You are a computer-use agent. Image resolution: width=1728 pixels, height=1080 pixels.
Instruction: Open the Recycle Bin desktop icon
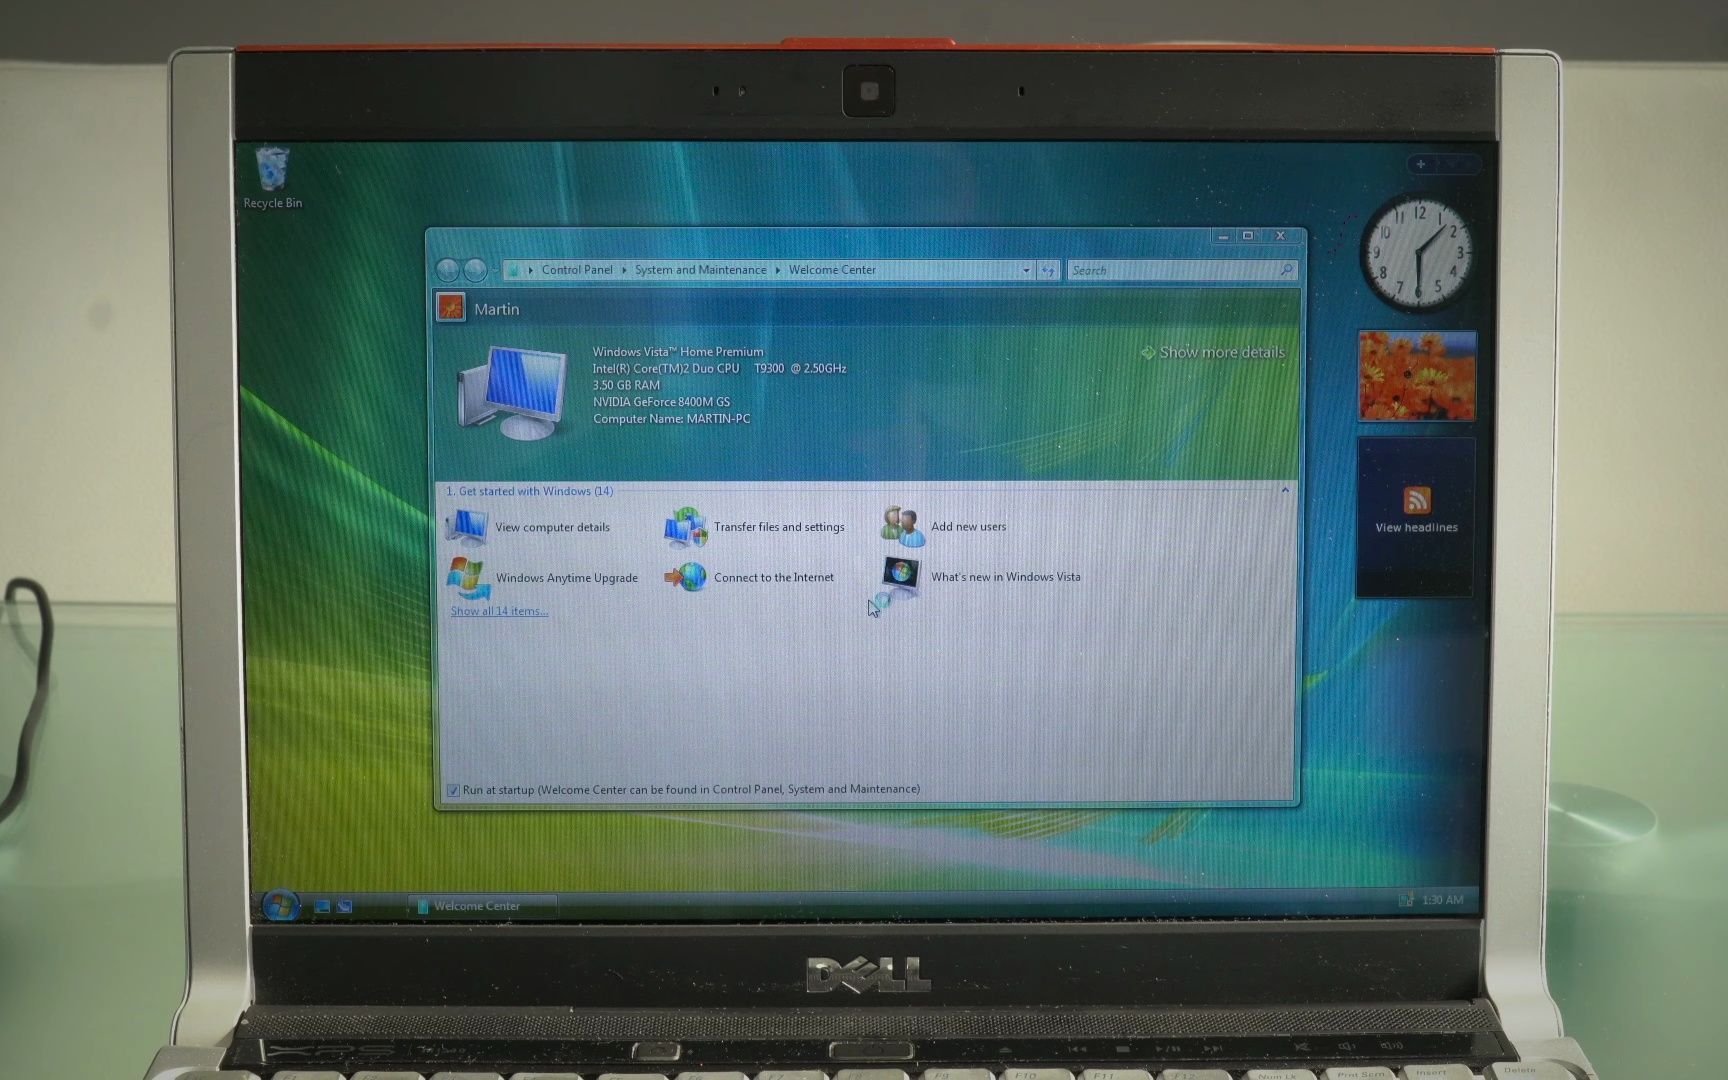272,178
